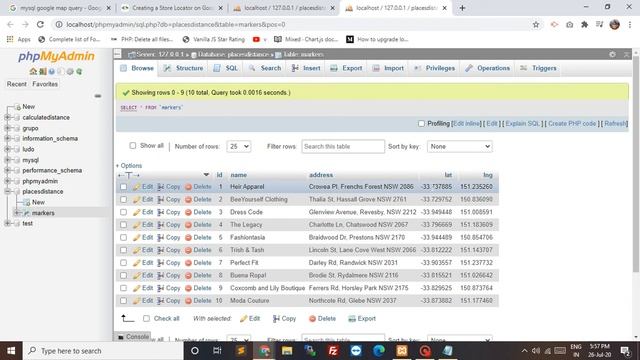
Task: Open browser extensions puzzle icon
Action: coord(584,24)
